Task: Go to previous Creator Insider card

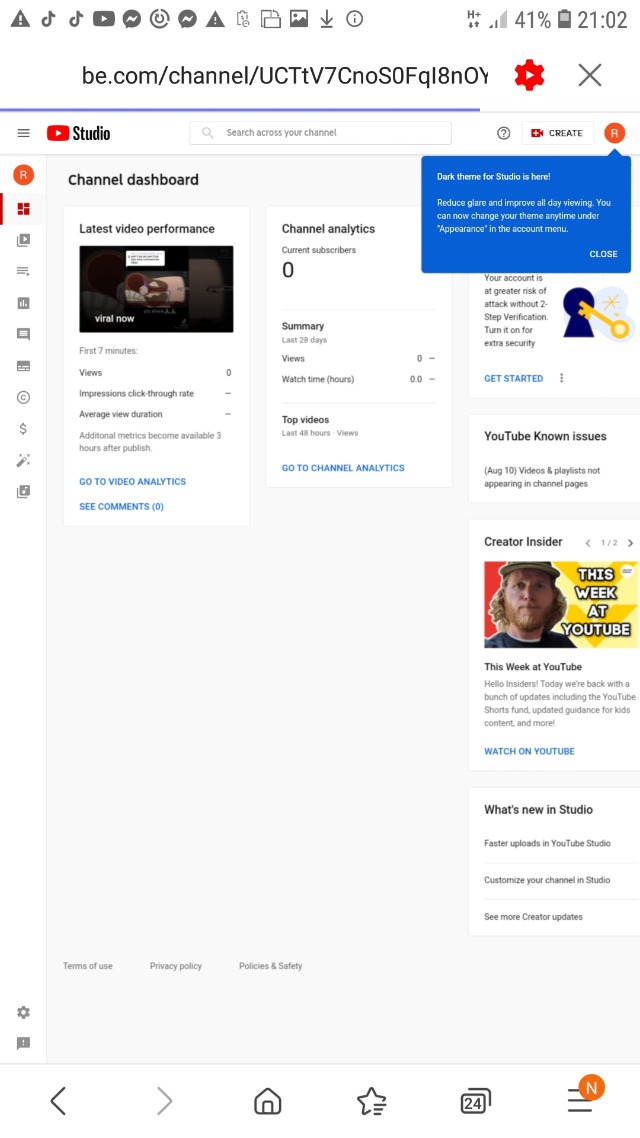Action: [x=588, y=543]
